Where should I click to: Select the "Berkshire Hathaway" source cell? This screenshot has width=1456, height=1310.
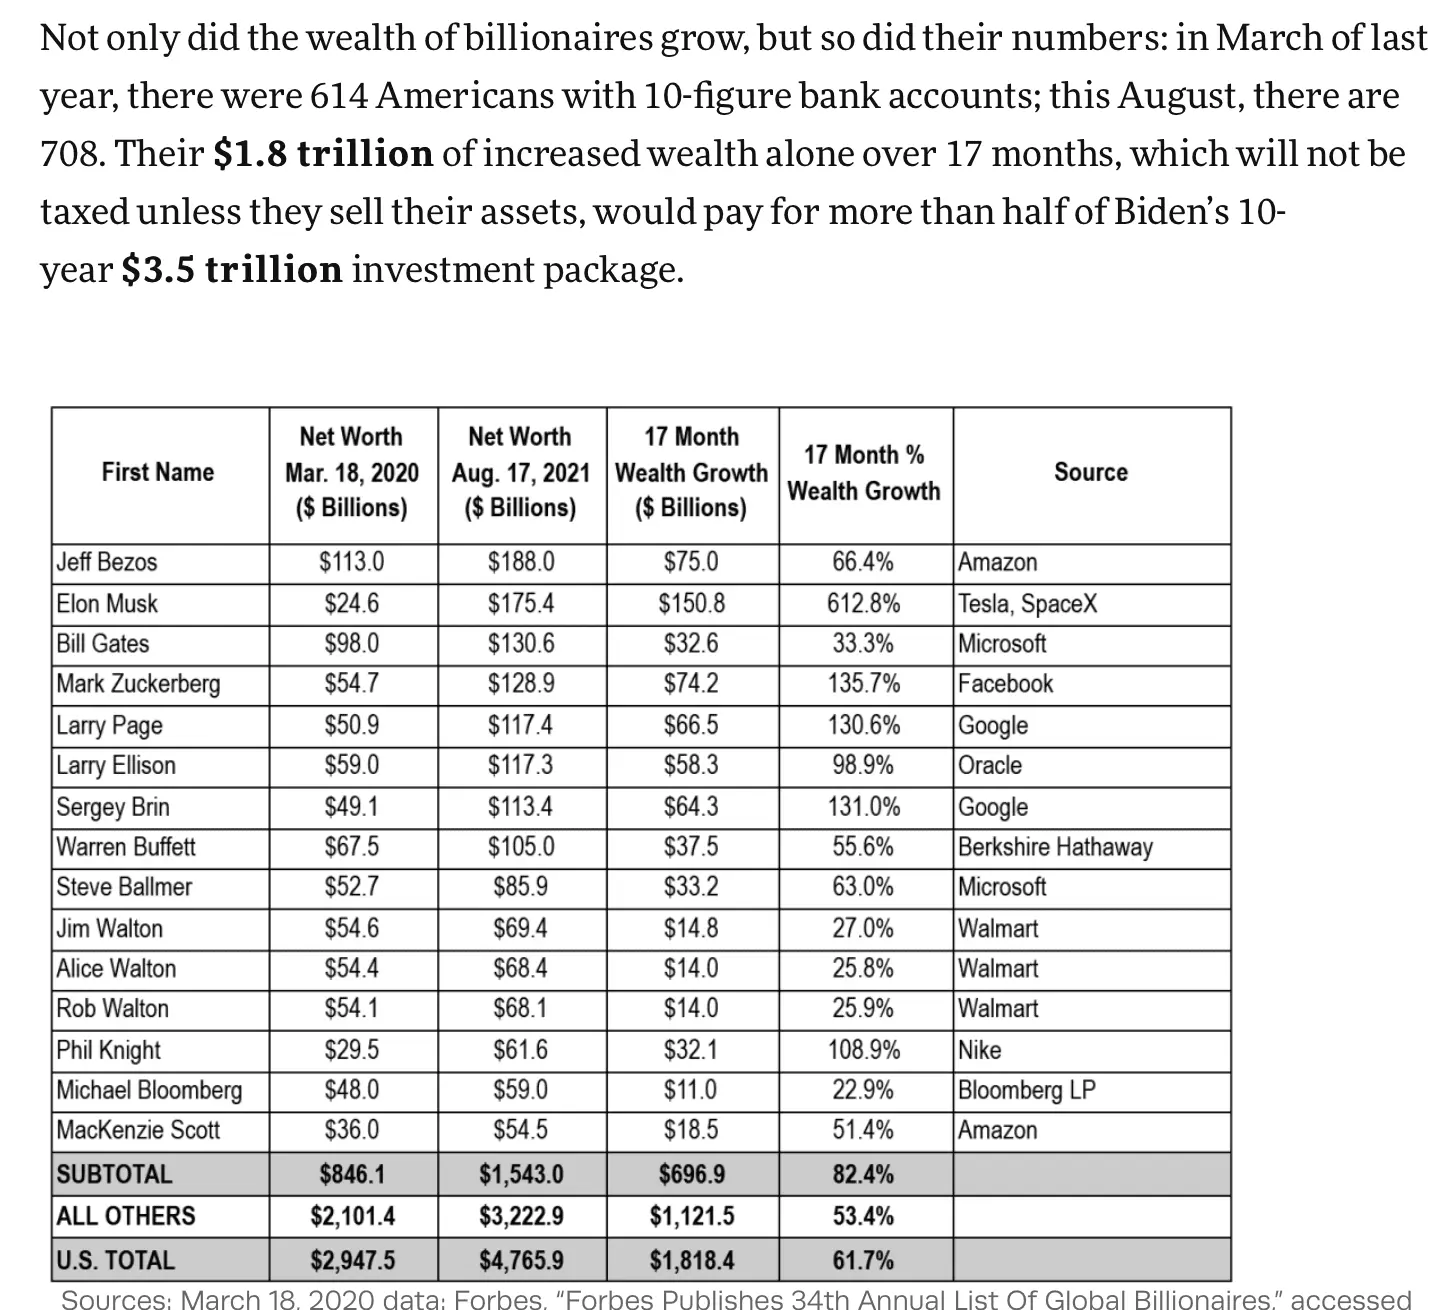point(1055,847)
